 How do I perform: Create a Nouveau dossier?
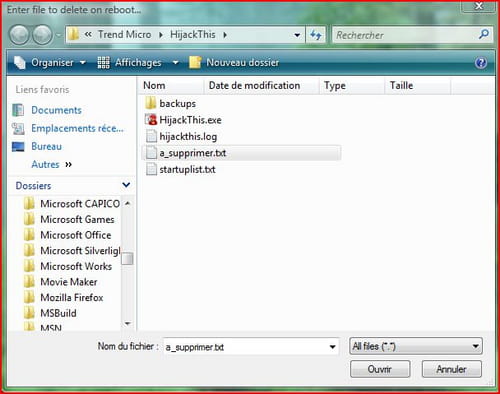[234, 62]
